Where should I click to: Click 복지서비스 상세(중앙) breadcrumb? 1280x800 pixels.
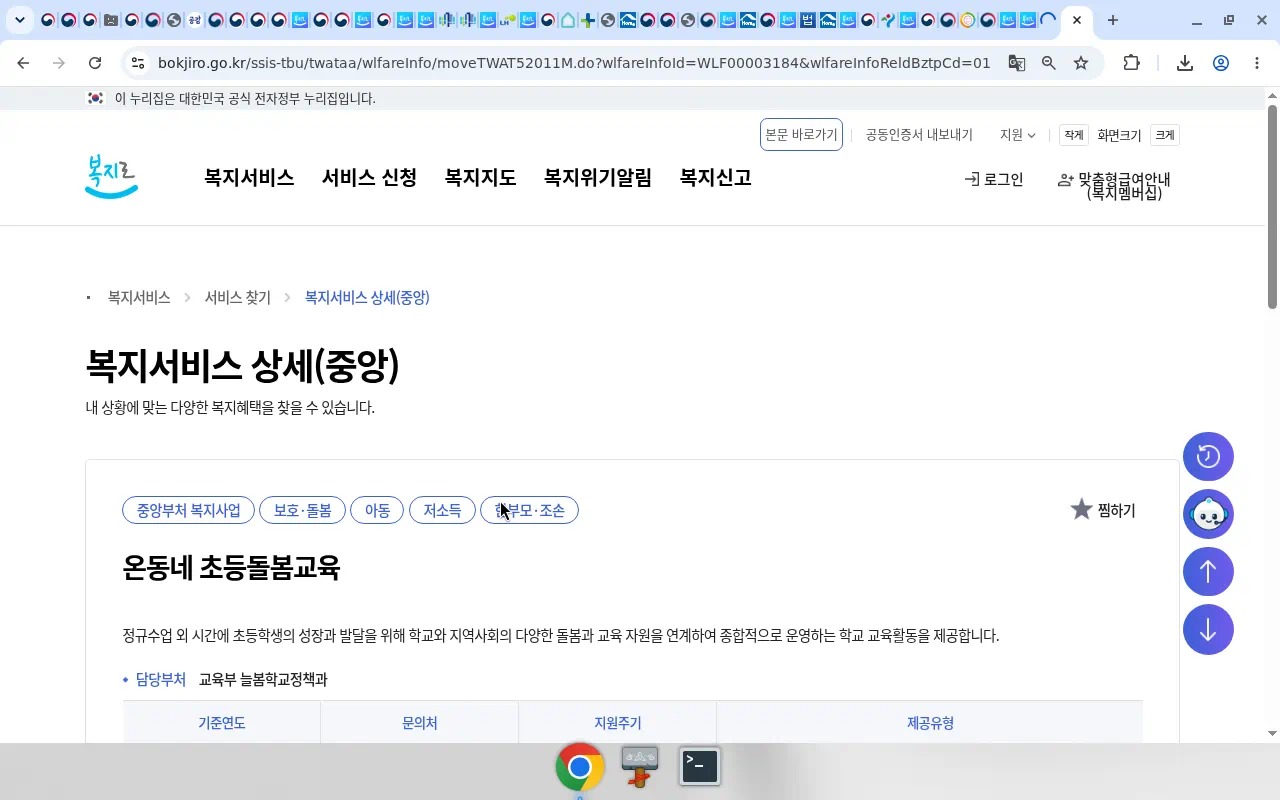pos(367,298)
